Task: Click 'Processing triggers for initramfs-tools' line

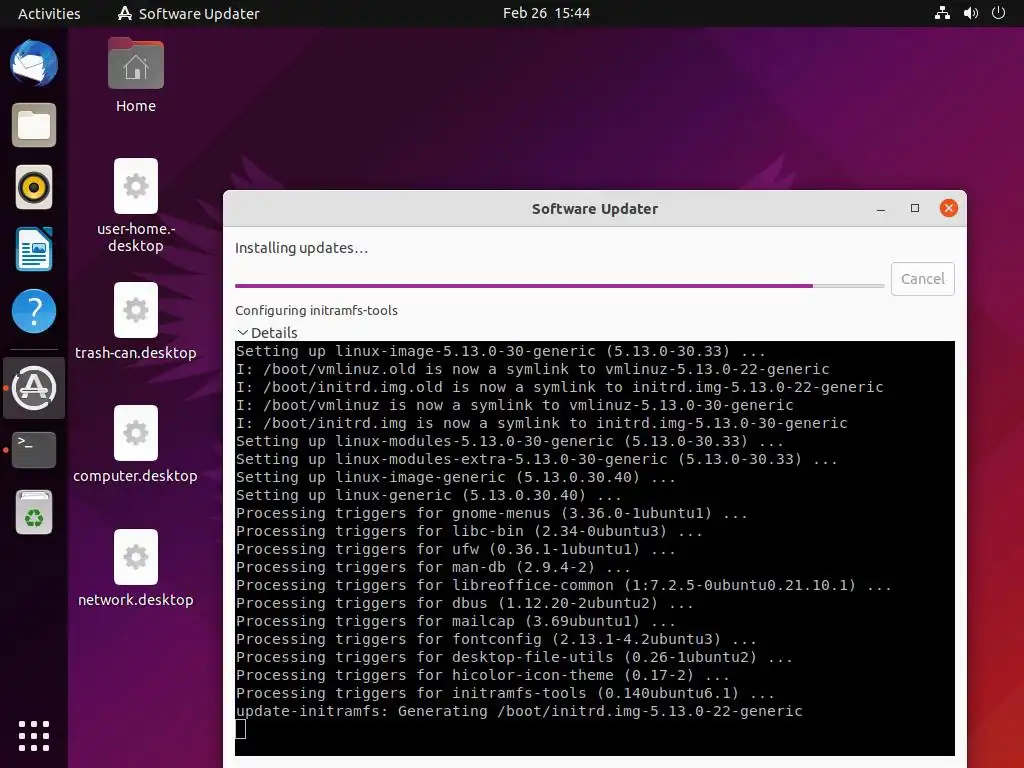Action: tap(505, 693)
